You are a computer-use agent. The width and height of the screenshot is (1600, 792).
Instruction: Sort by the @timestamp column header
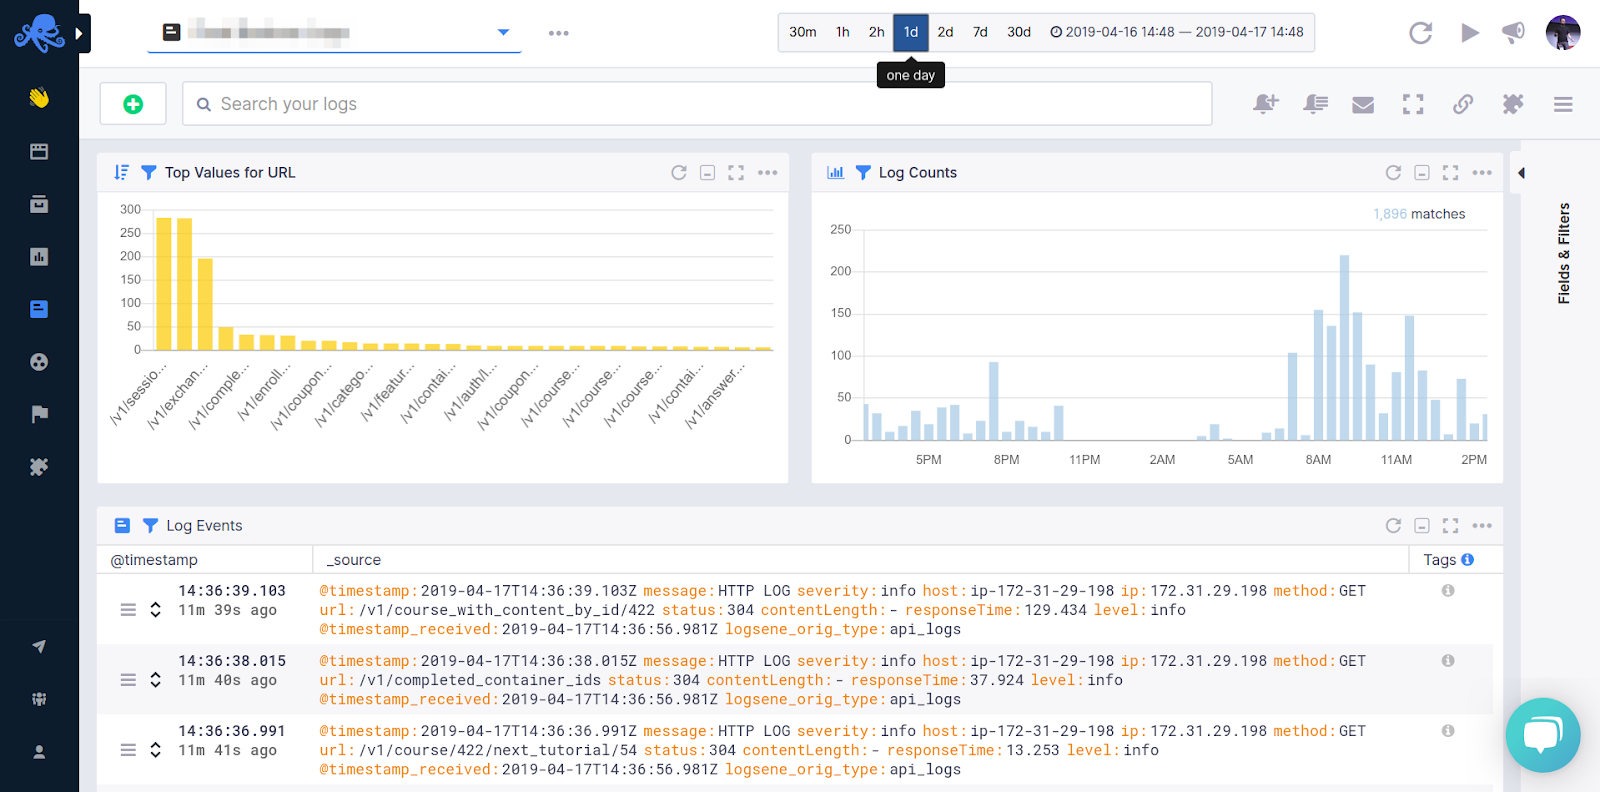[154, 560]
